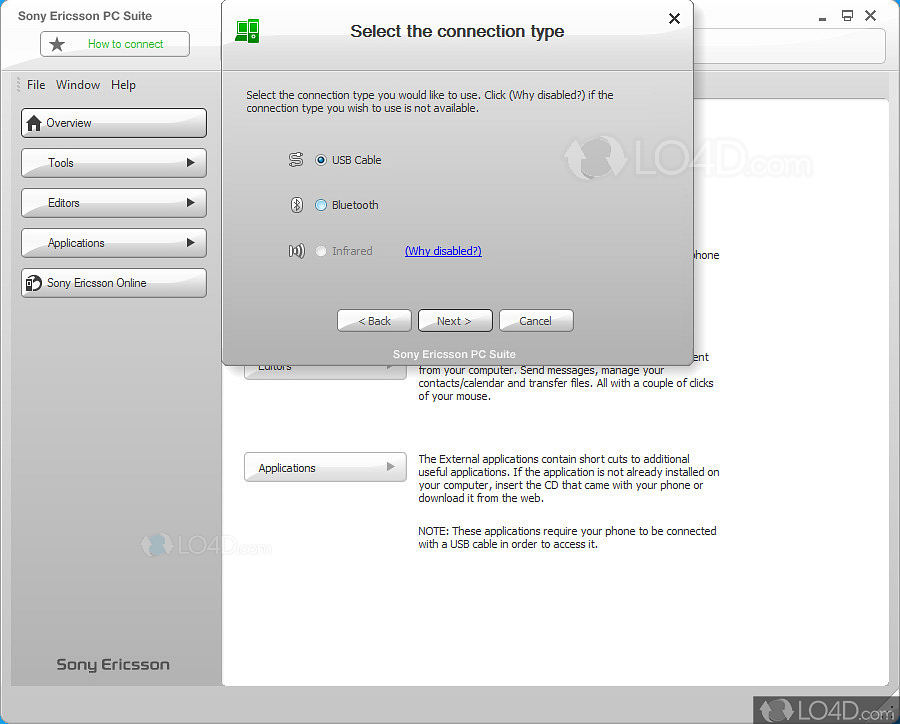This screenshot has height=724, width=900.
Task: Close the Sony Ericsson PC Suite window
Action: pyautogui.click(x=871, y=16)
